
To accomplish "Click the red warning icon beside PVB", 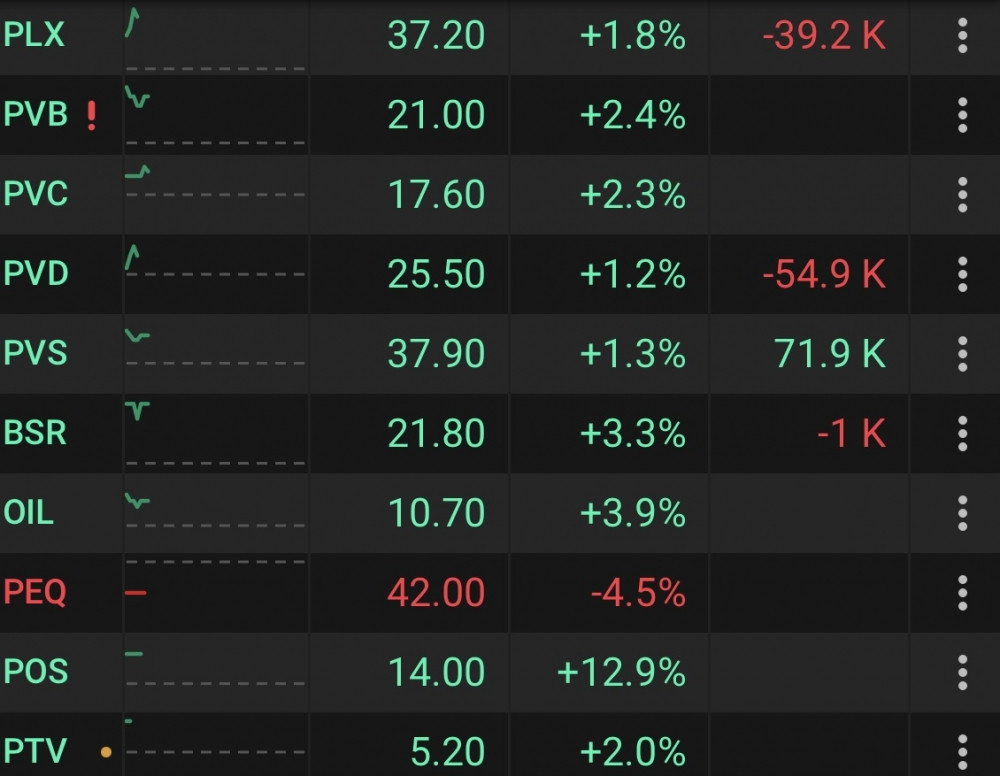I will pos(92,116).
